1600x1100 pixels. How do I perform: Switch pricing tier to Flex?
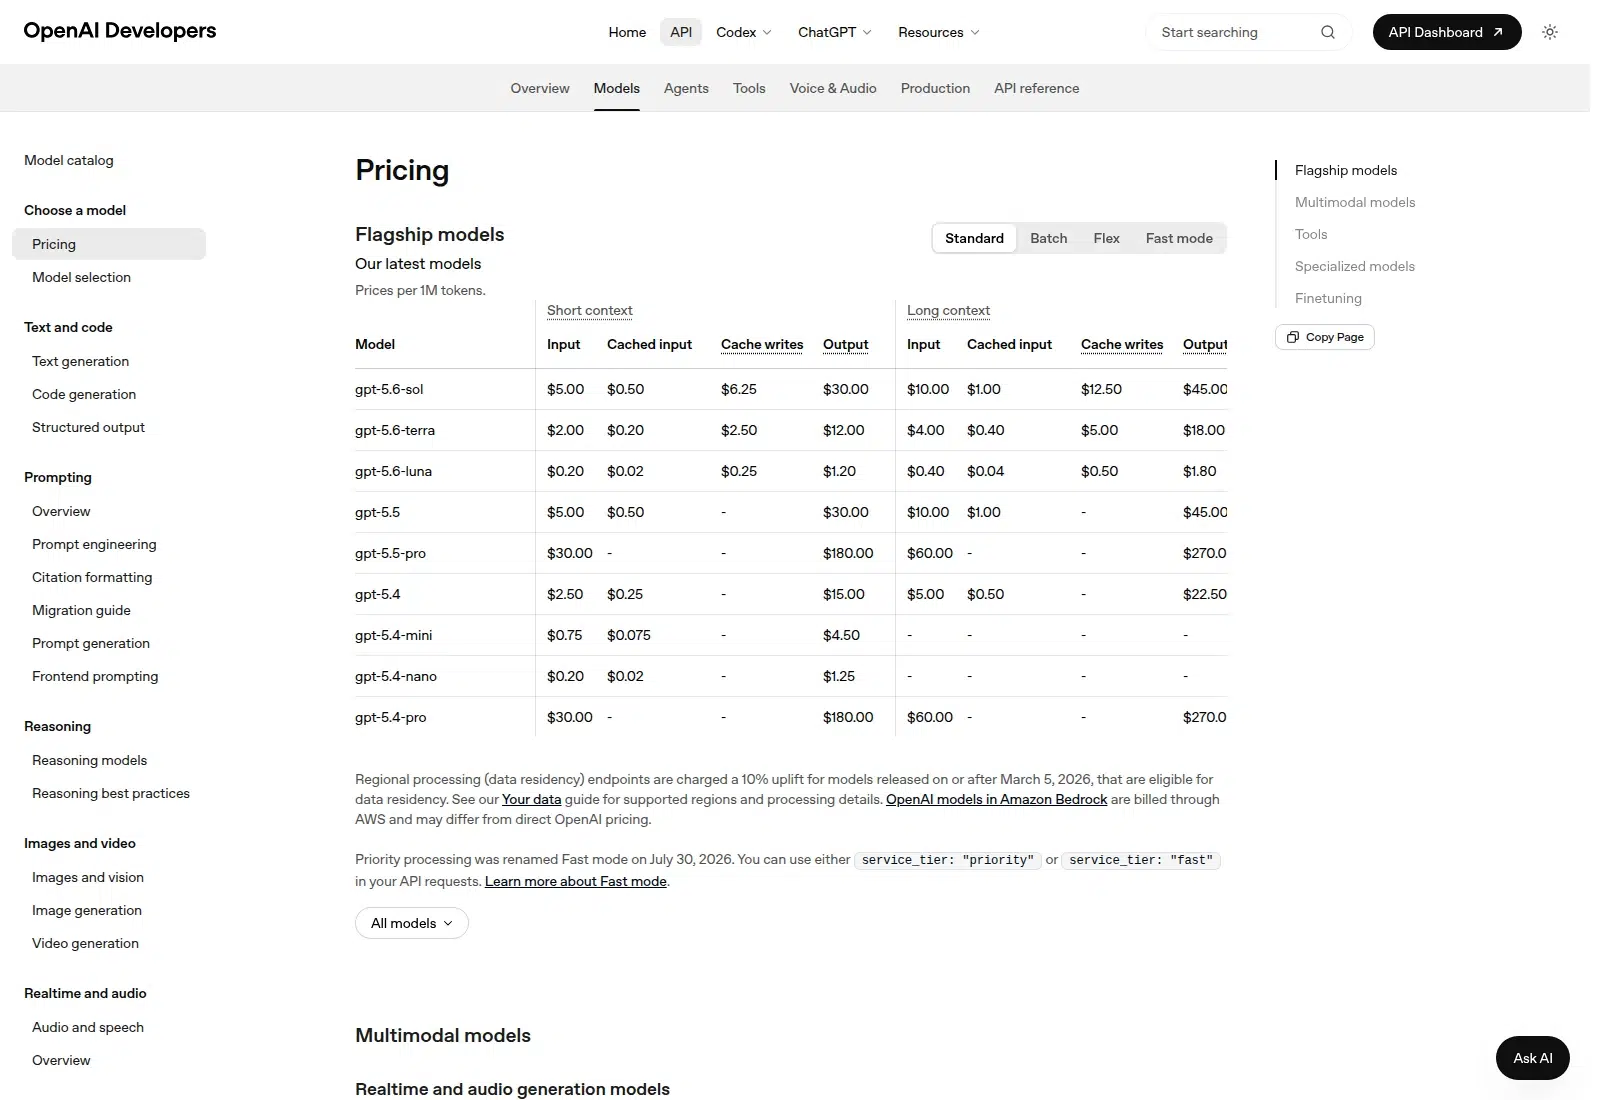(x=1106, y=238)
